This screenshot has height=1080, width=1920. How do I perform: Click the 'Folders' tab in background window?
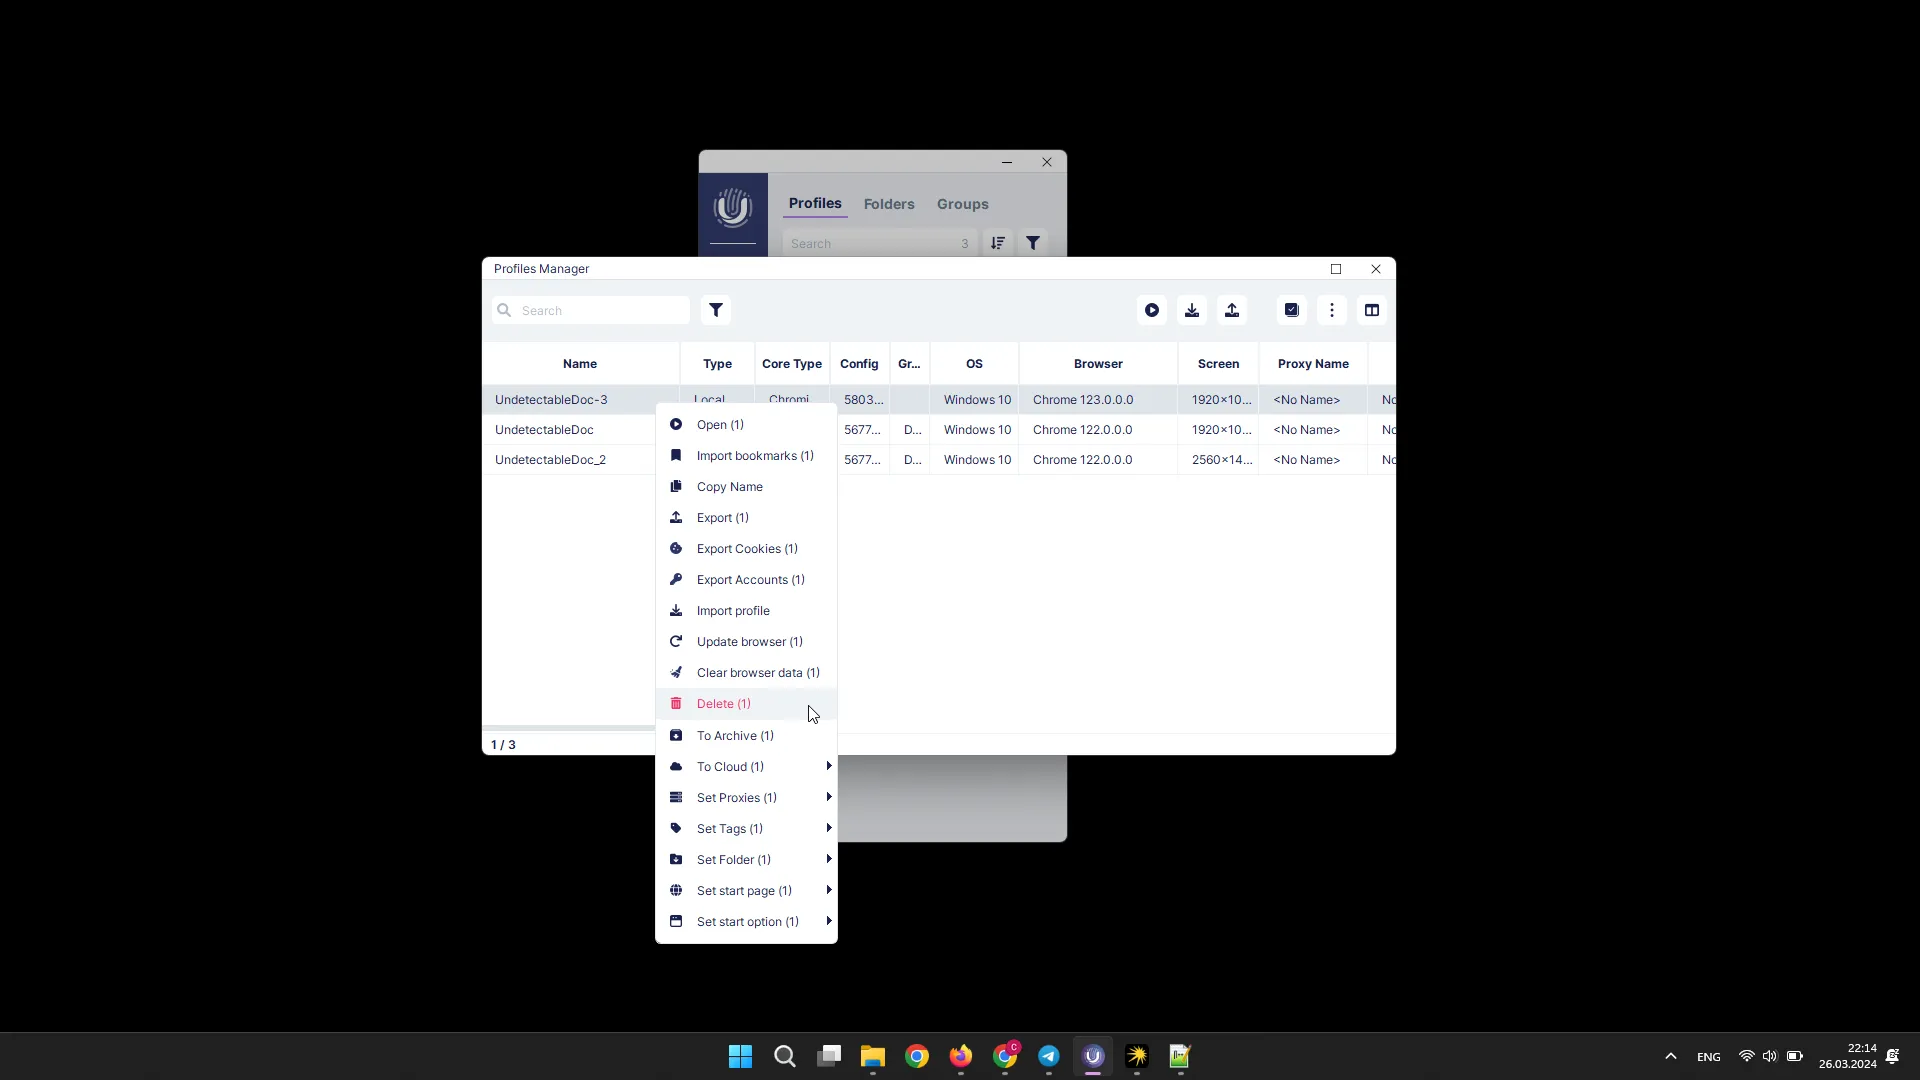[890, 203]
